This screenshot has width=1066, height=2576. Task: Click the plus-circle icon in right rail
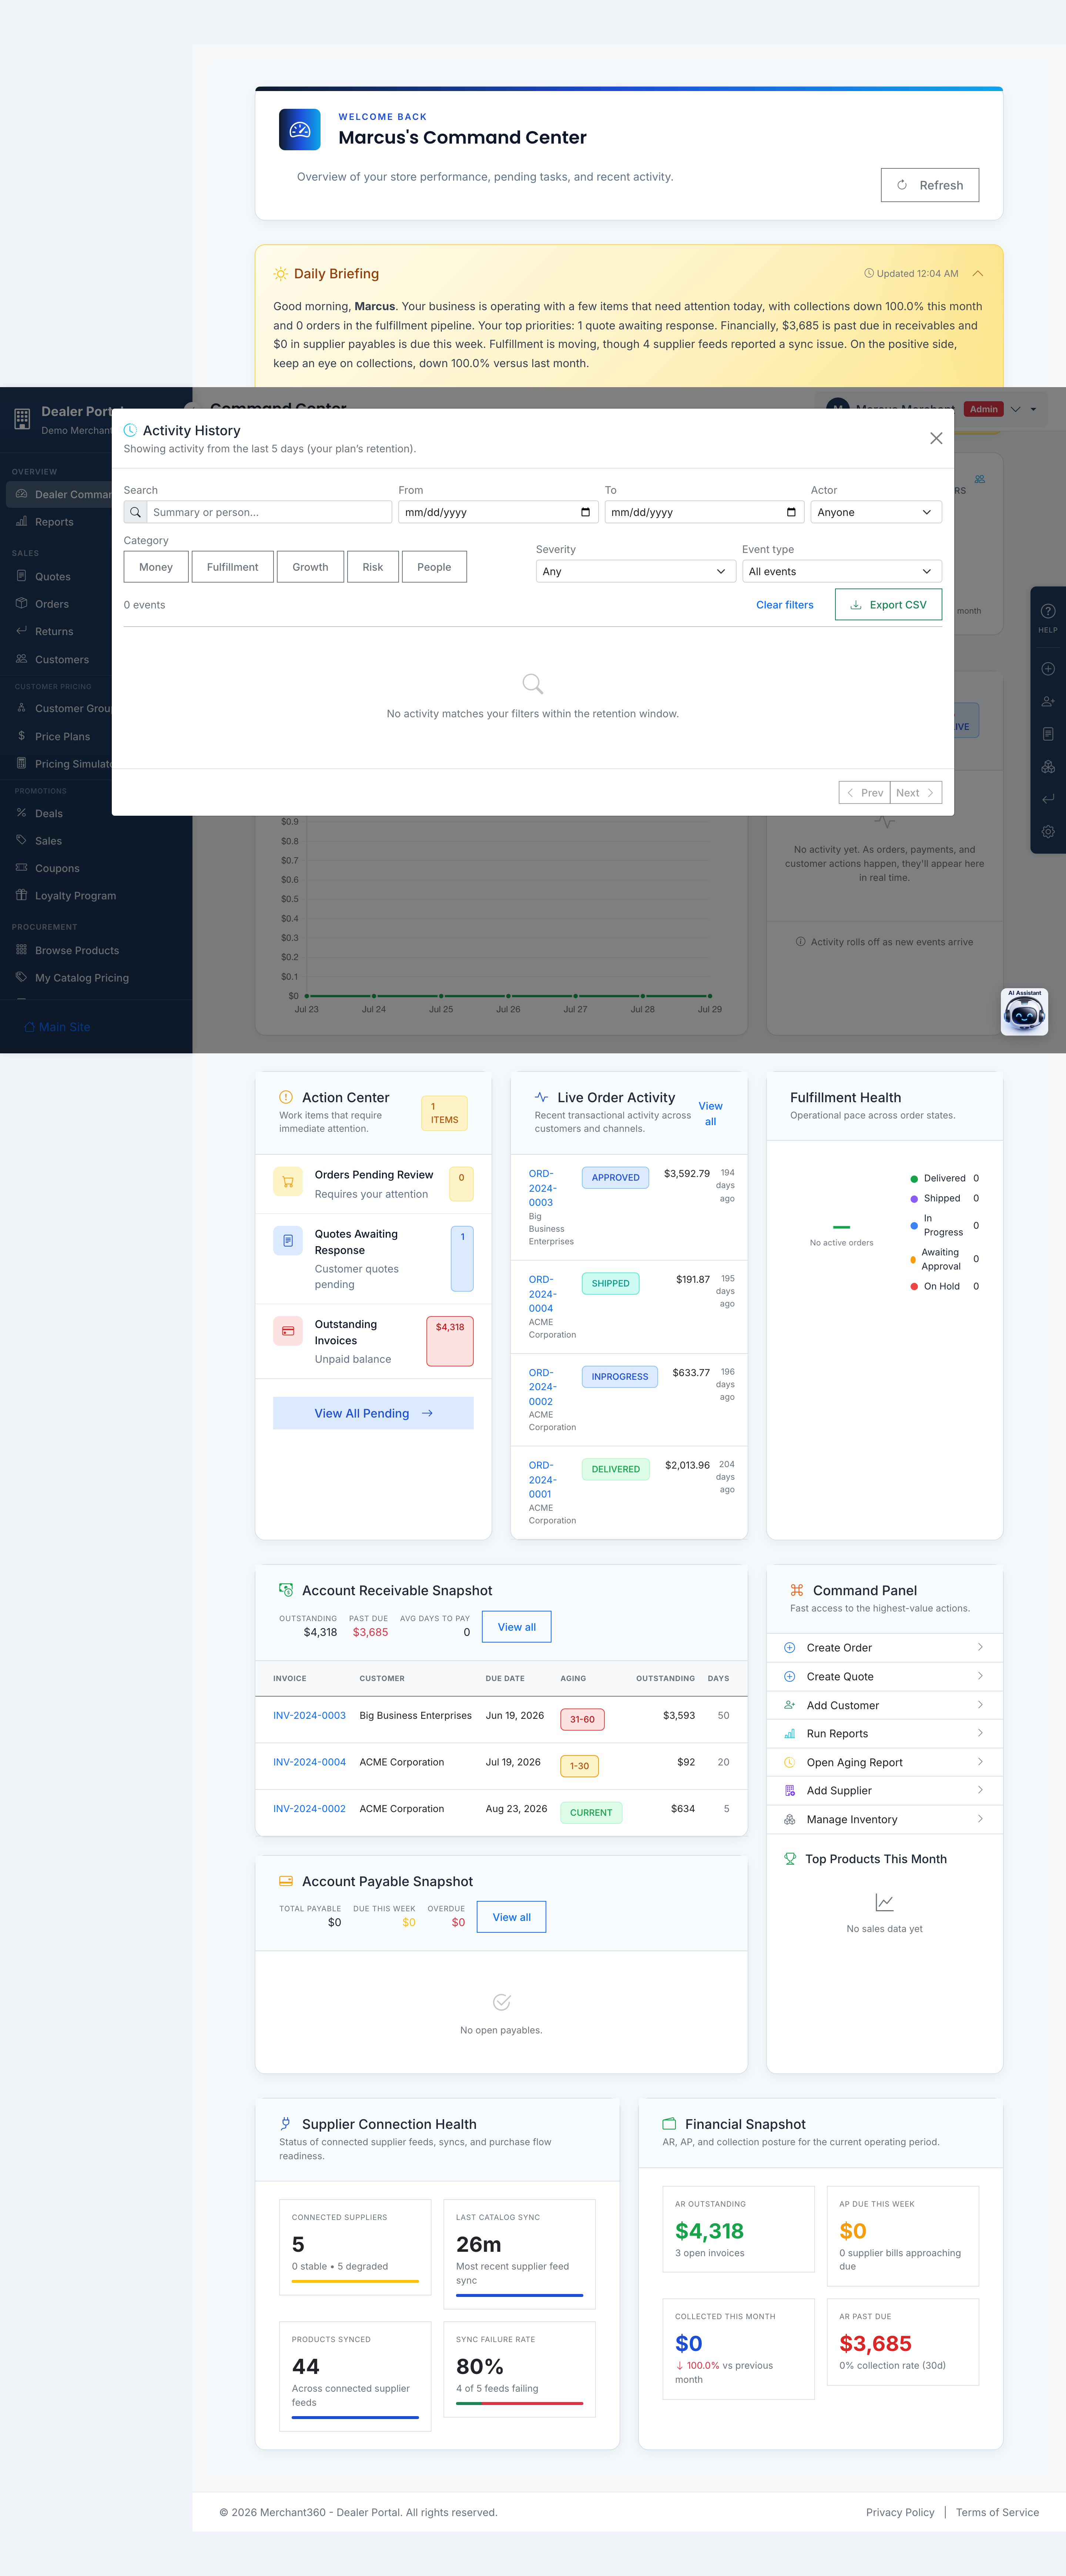(x=1047, y=669)
